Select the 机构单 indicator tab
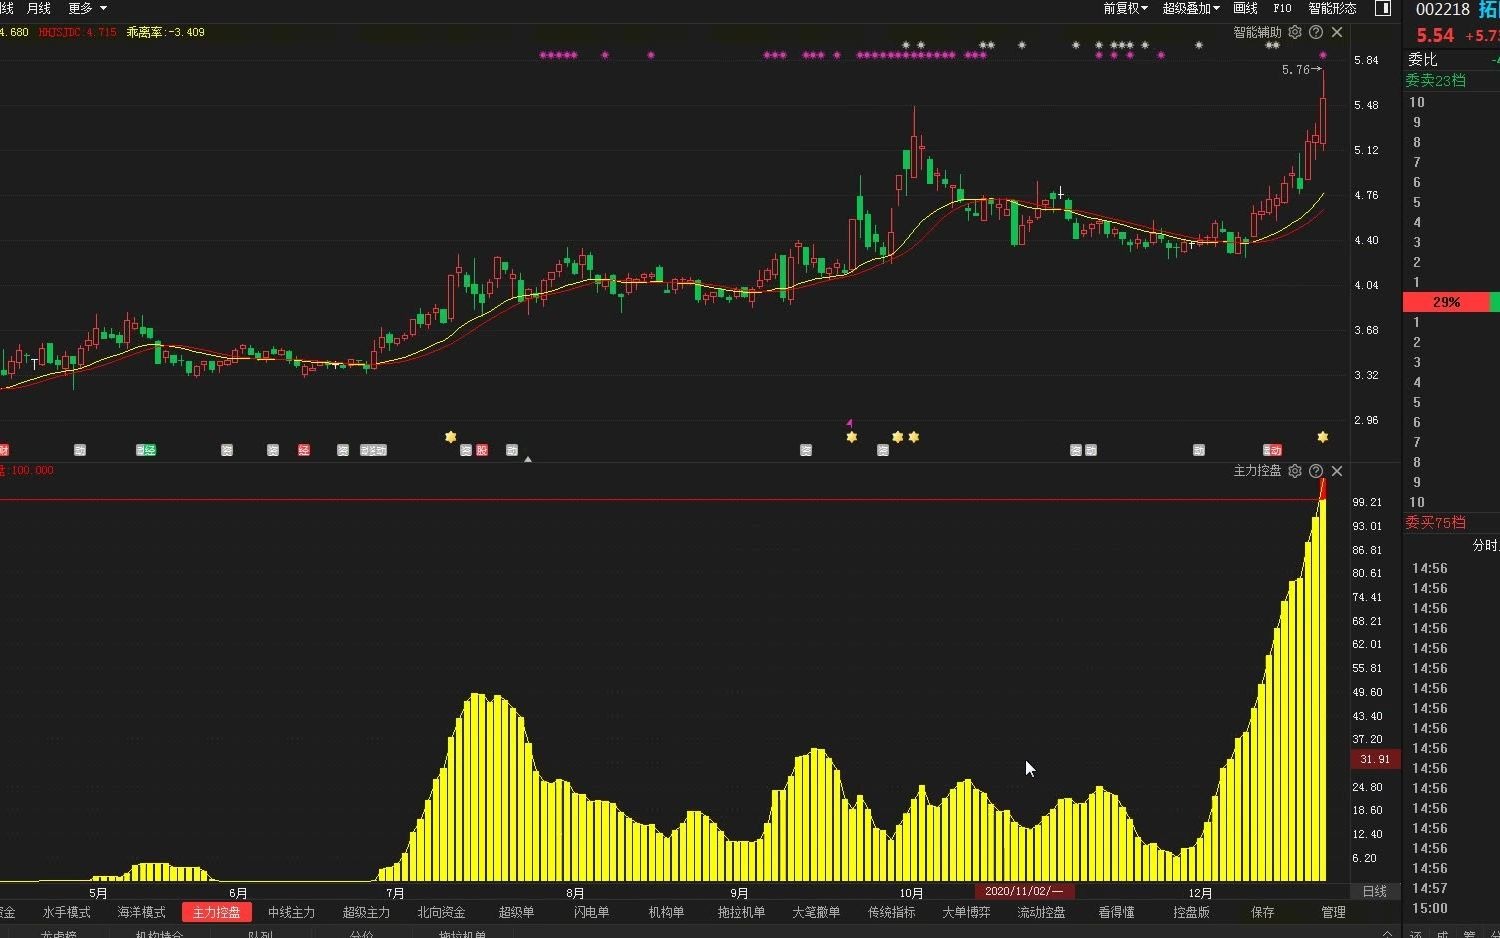 tap(667, 912)
